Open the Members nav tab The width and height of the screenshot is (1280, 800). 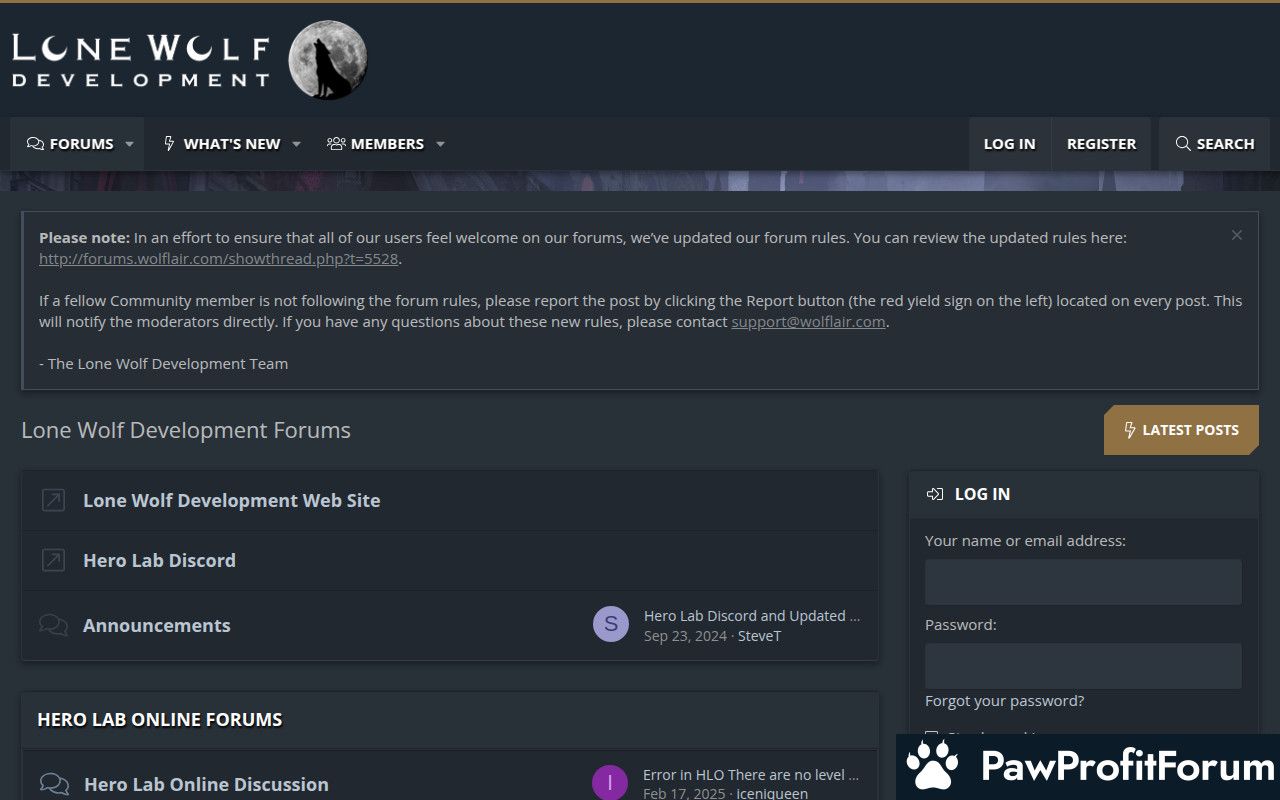[375, 144]
